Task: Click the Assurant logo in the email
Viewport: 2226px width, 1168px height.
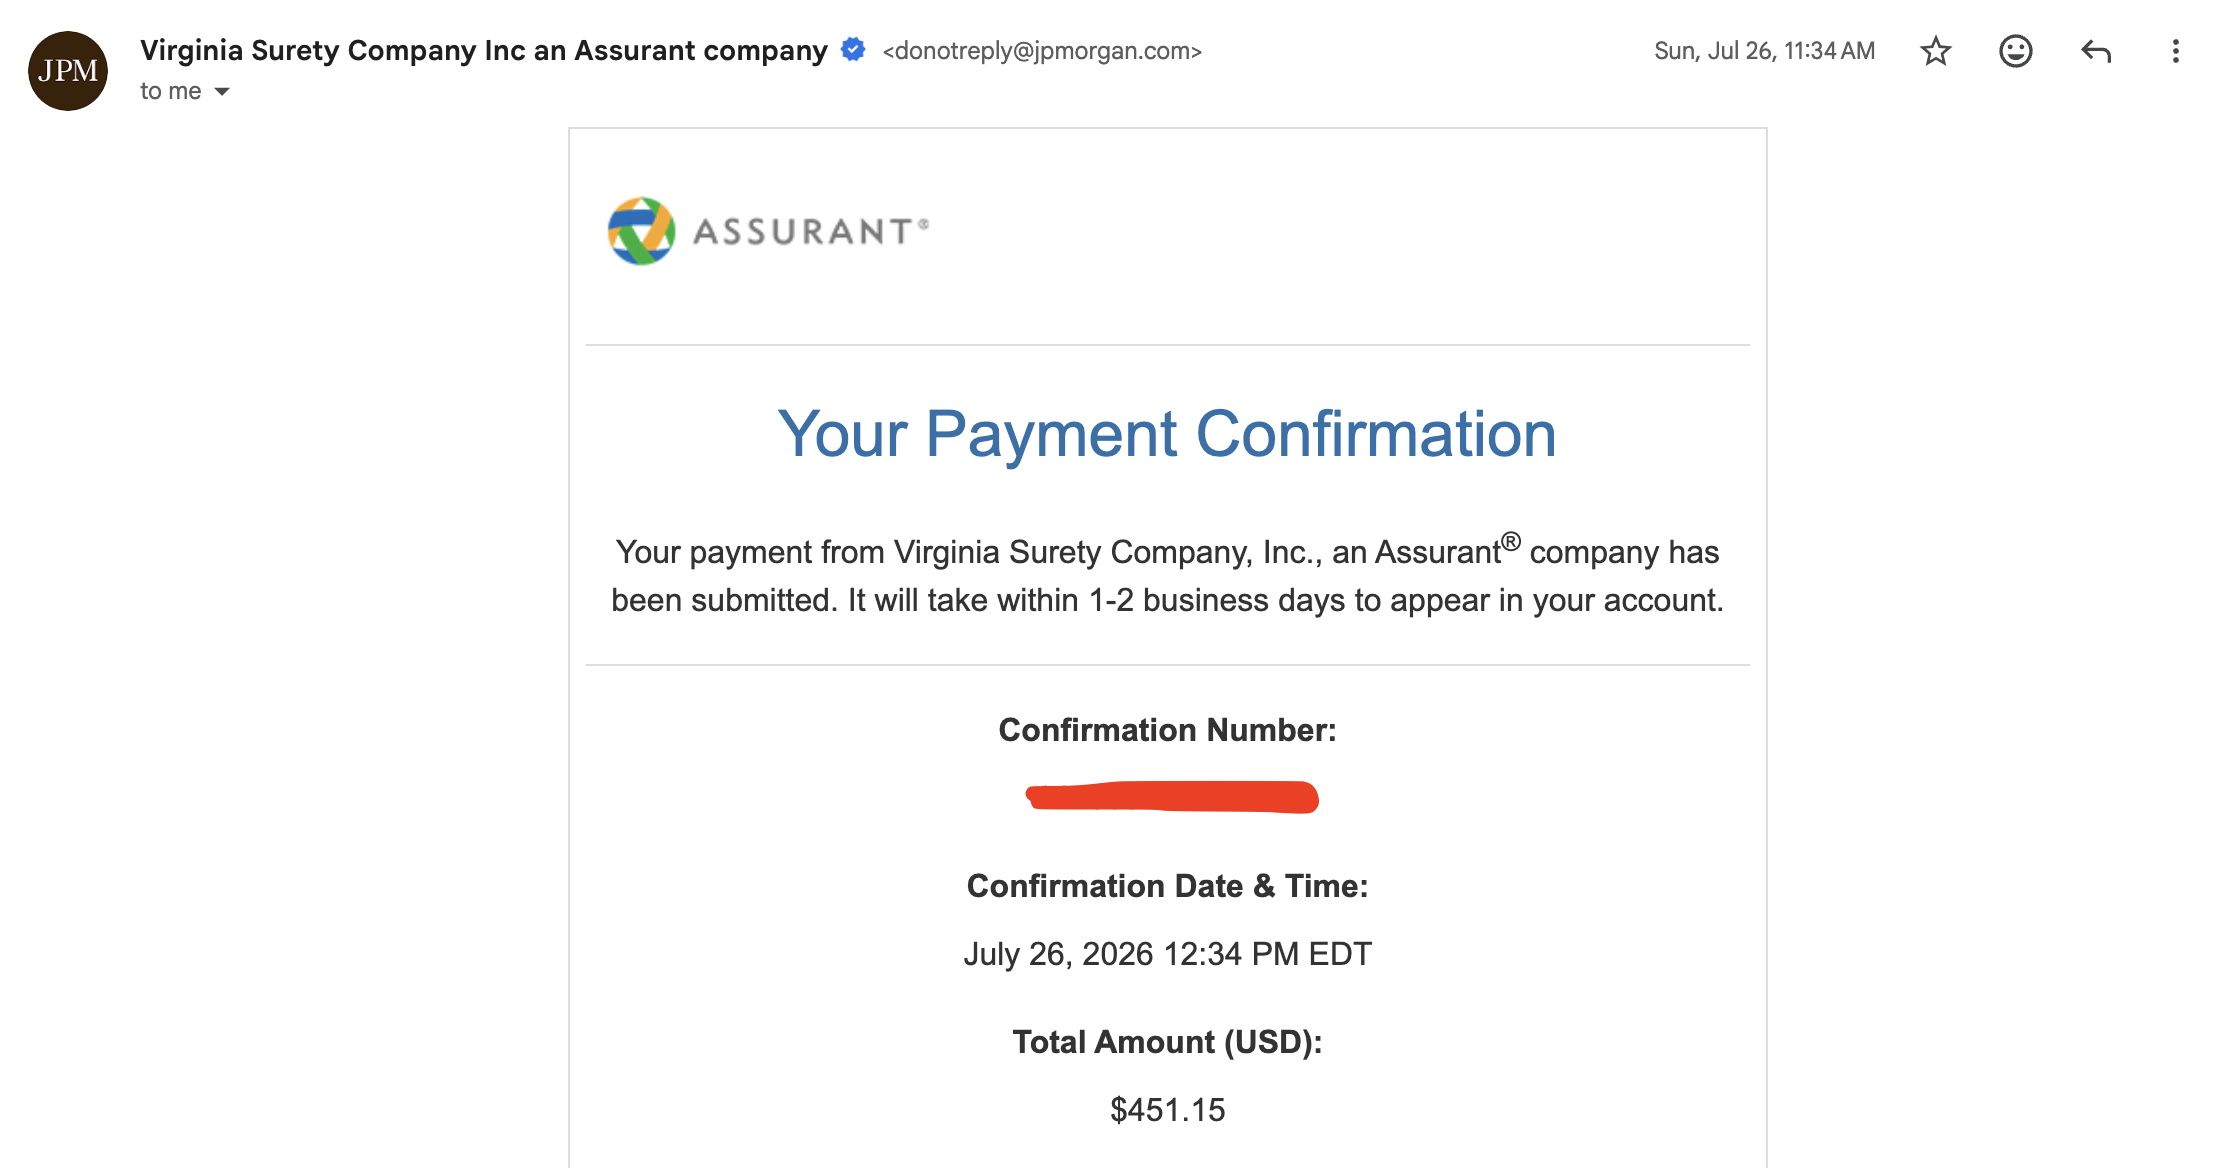Action: pyautogui.click(x=768, y=231)
